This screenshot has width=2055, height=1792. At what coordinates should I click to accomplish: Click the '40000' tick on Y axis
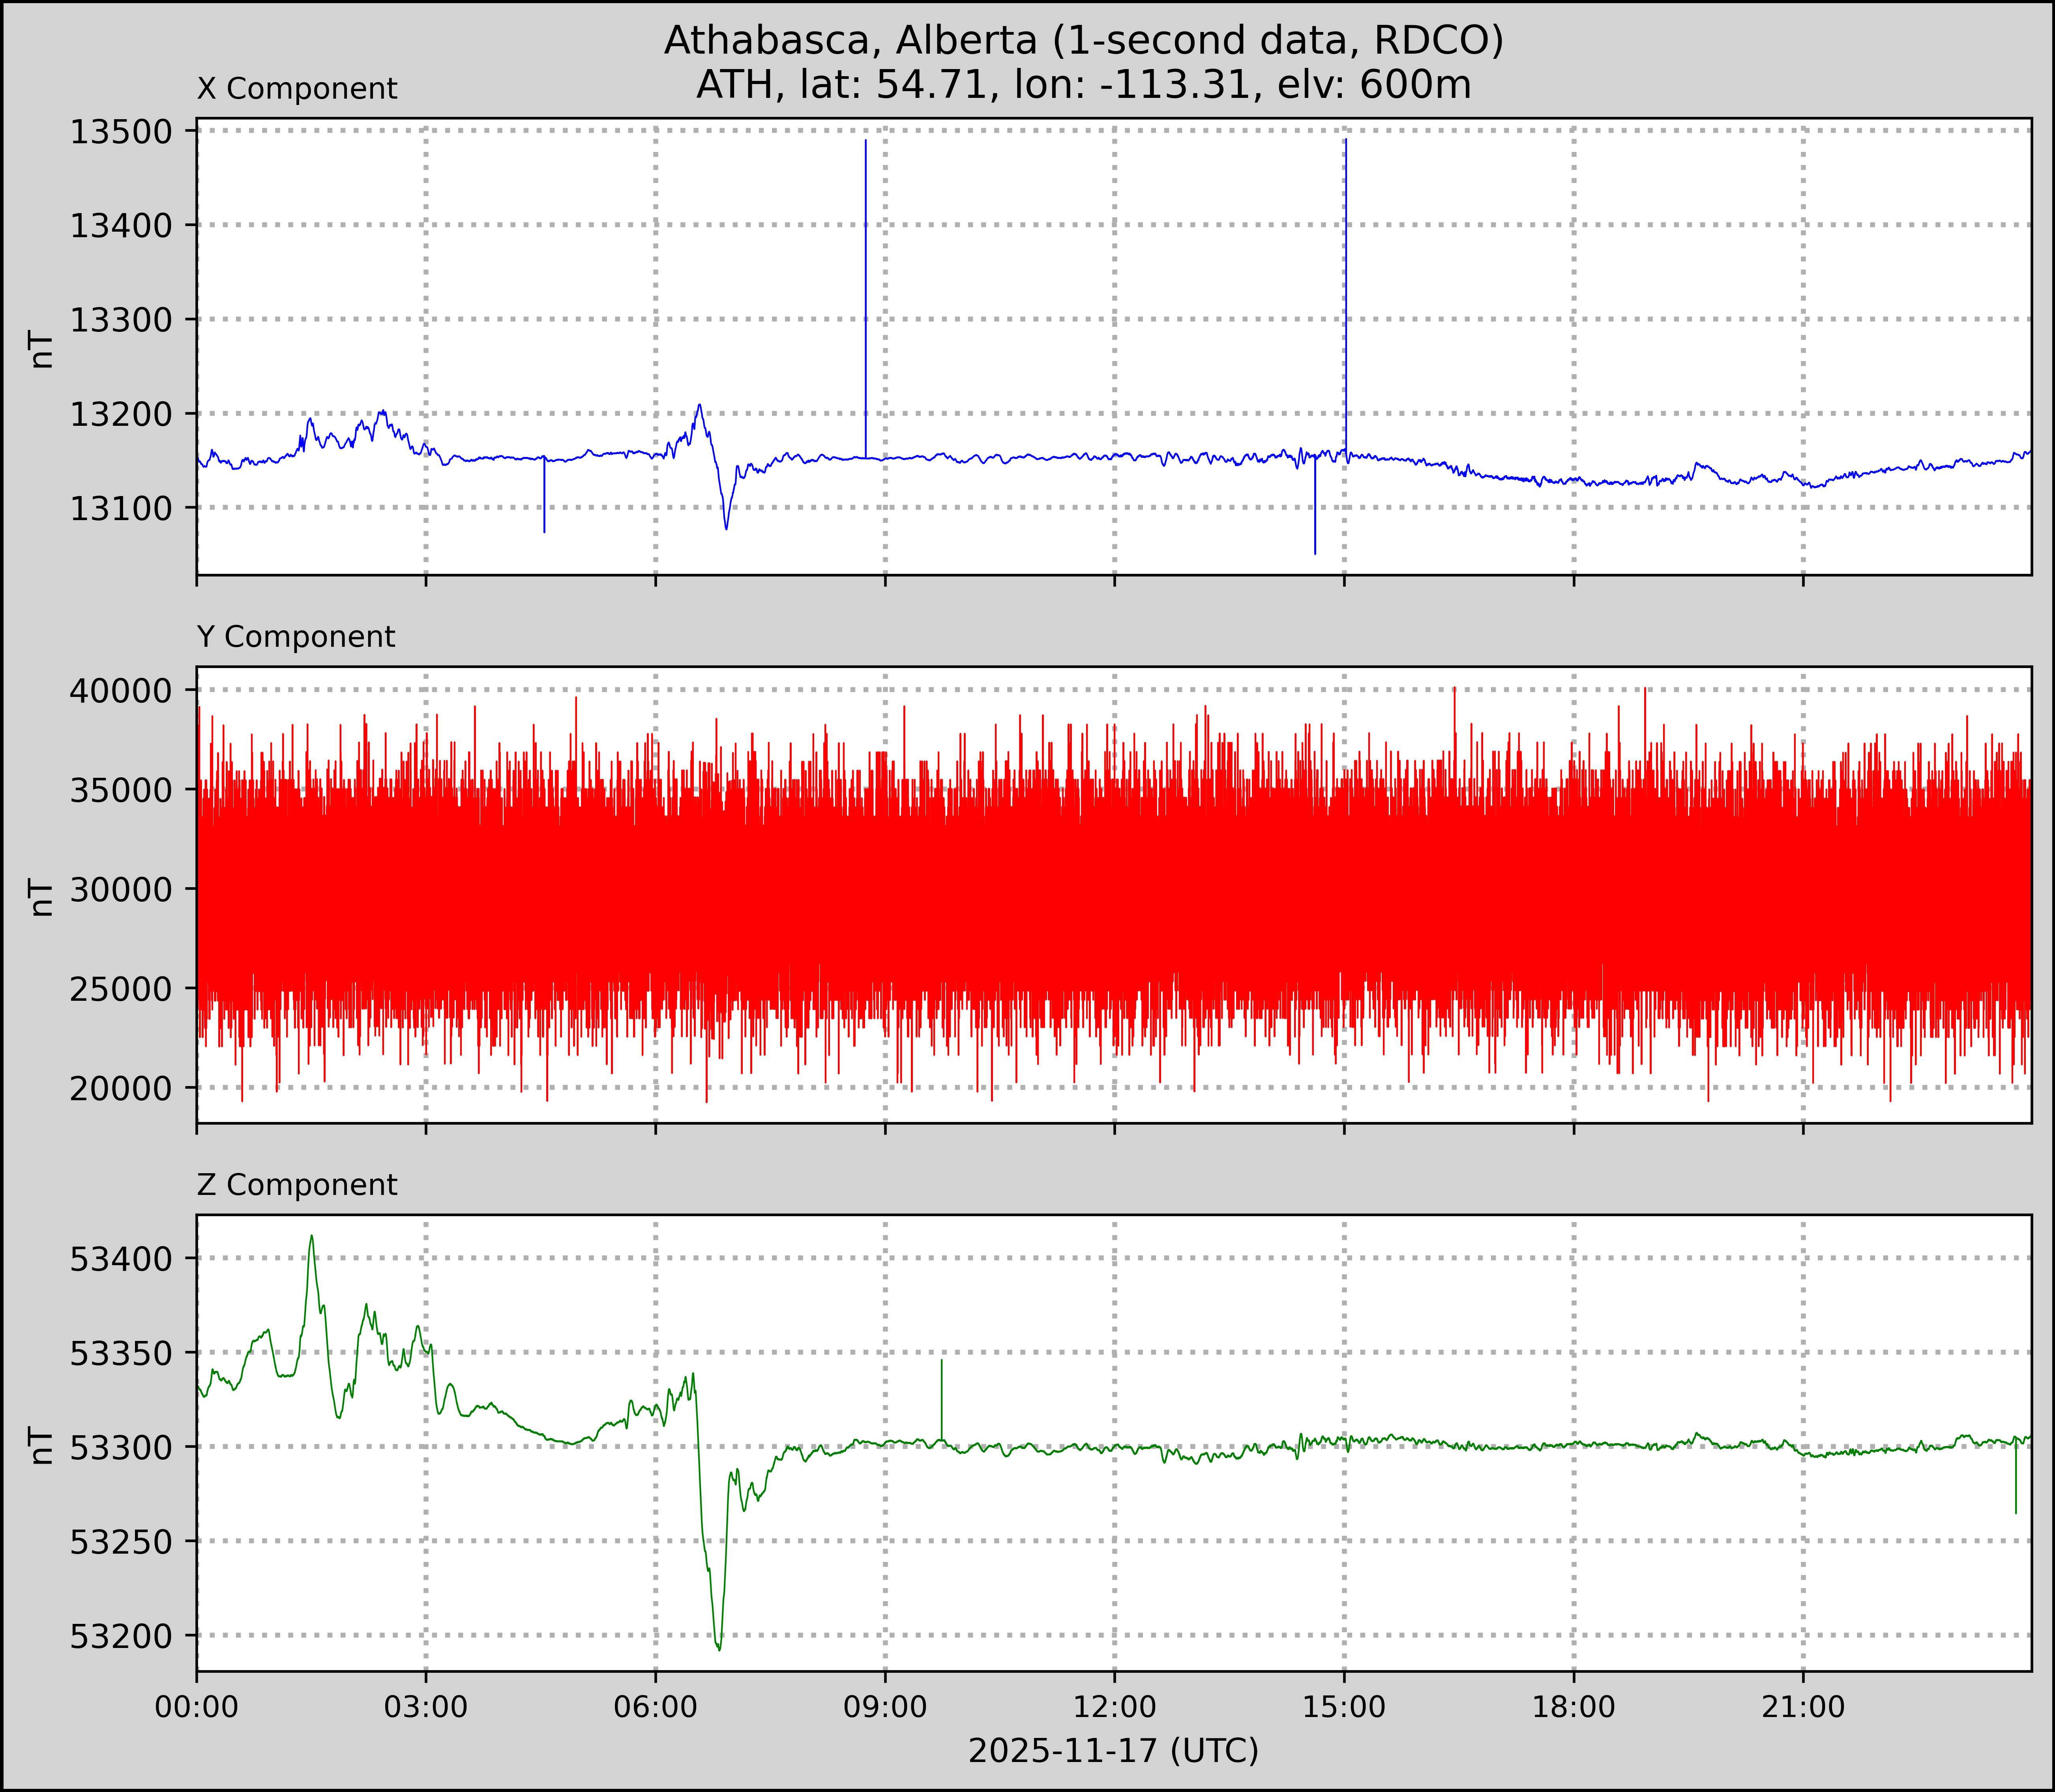(x=120, y=690)
